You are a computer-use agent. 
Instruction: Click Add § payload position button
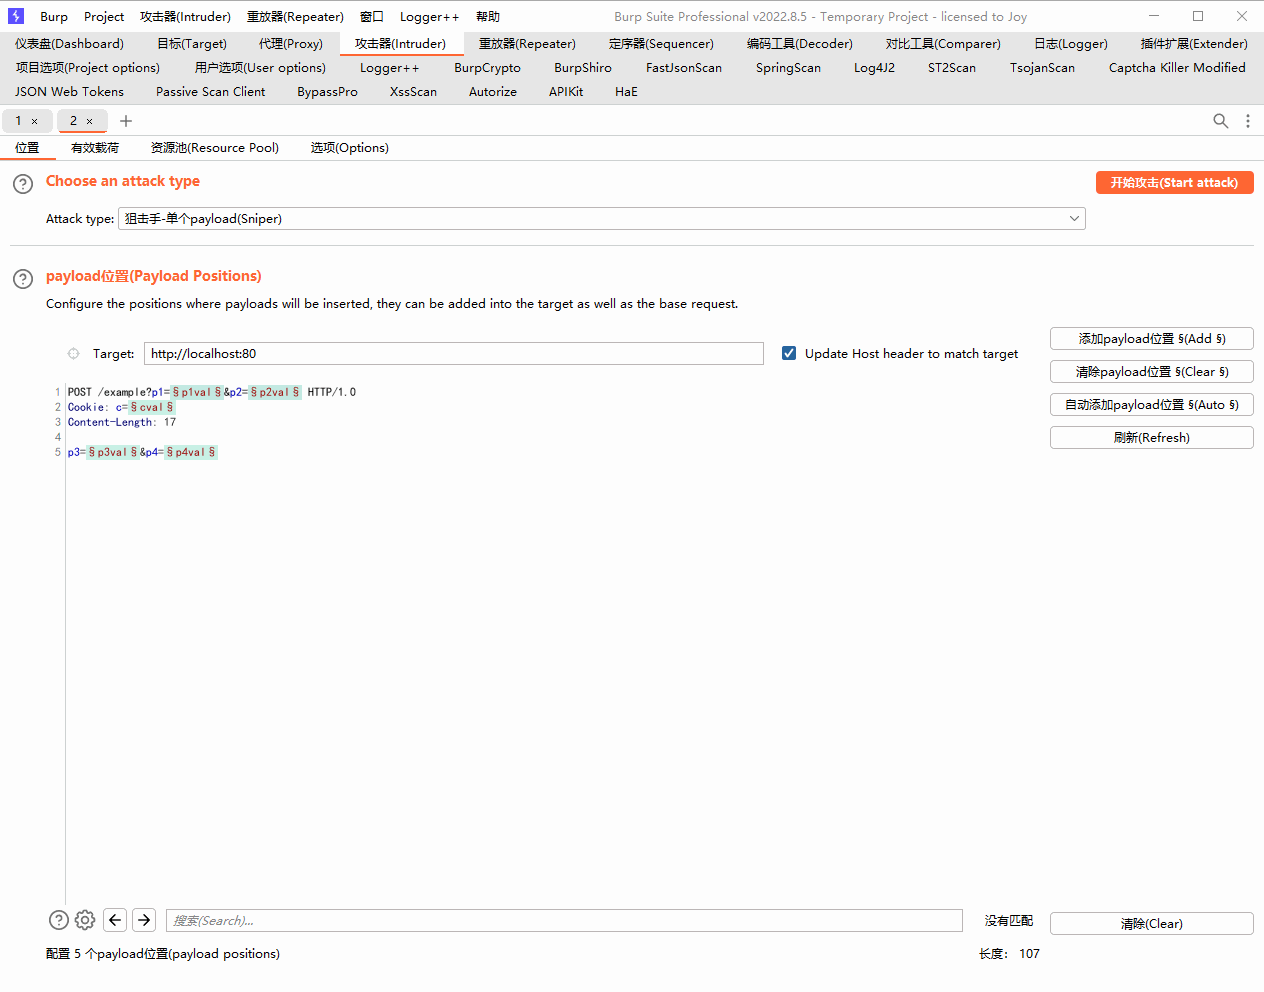click(1152, 339)
